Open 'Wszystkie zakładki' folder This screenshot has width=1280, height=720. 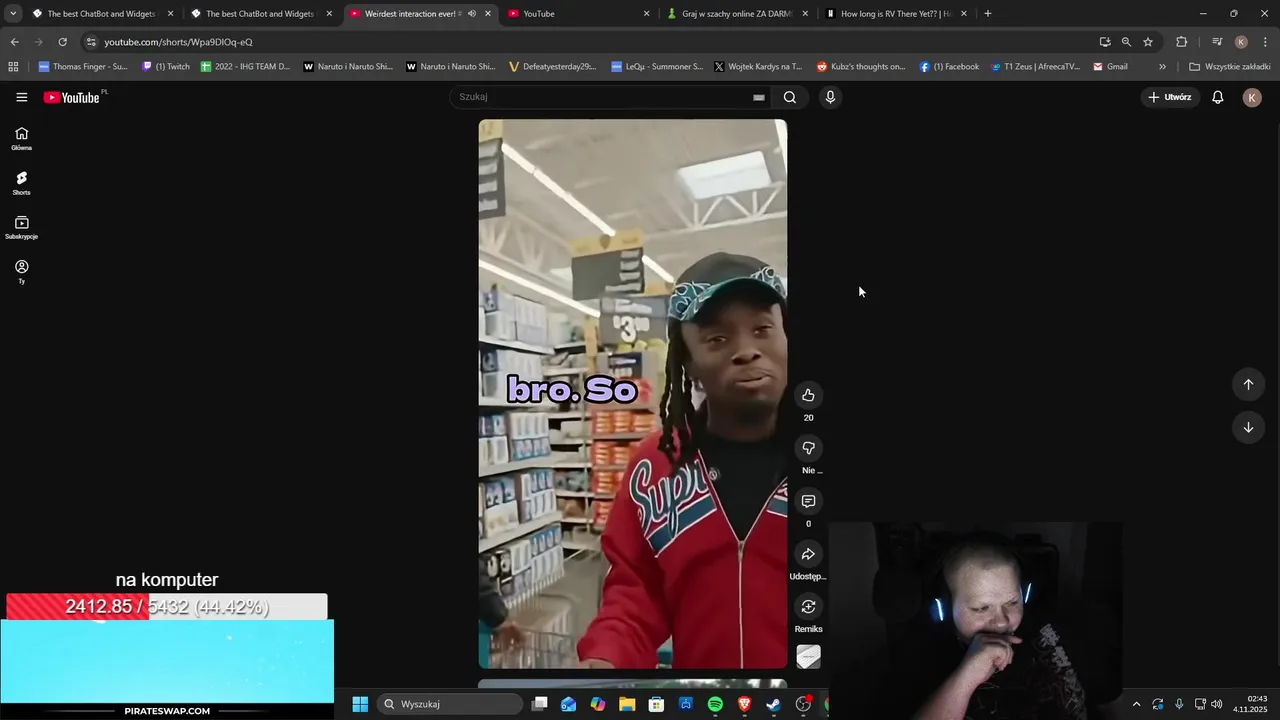click(x=1230, y=67)
